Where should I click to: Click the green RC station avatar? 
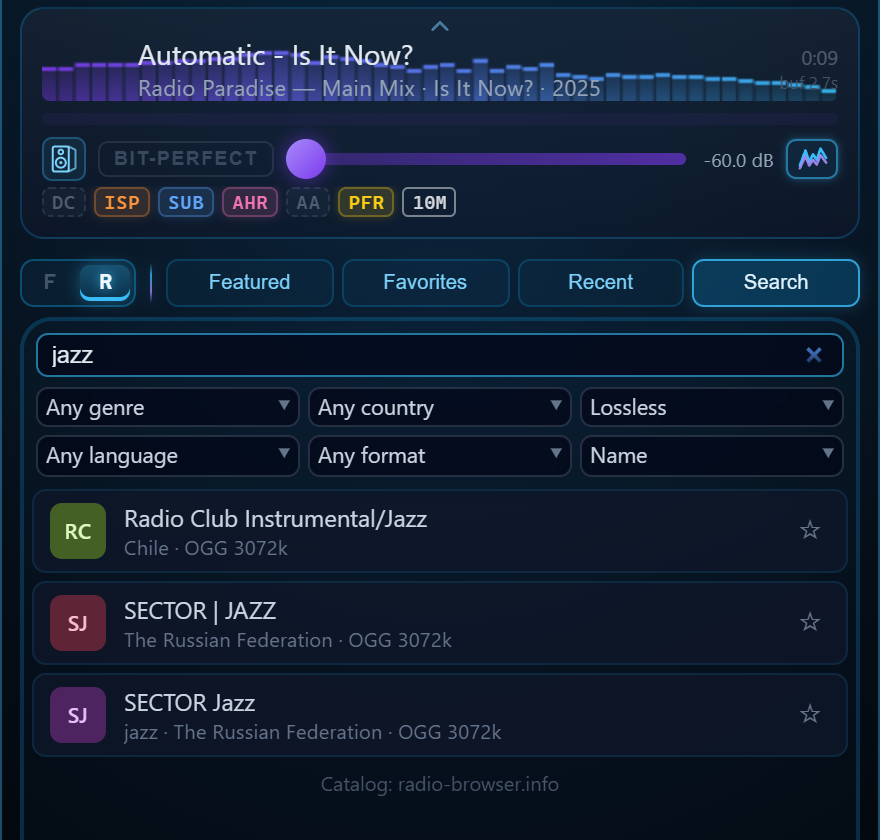tap(78, 531)
